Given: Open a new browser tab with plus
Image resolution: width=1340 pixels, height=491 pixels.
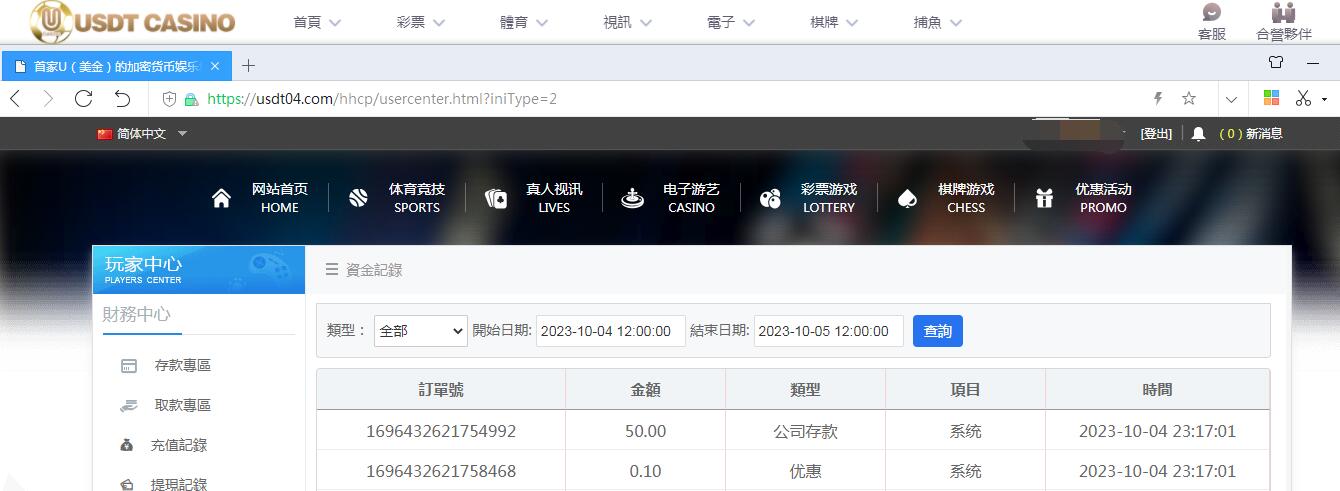Looking at the screenshot, I should click(x=249, y=65).
